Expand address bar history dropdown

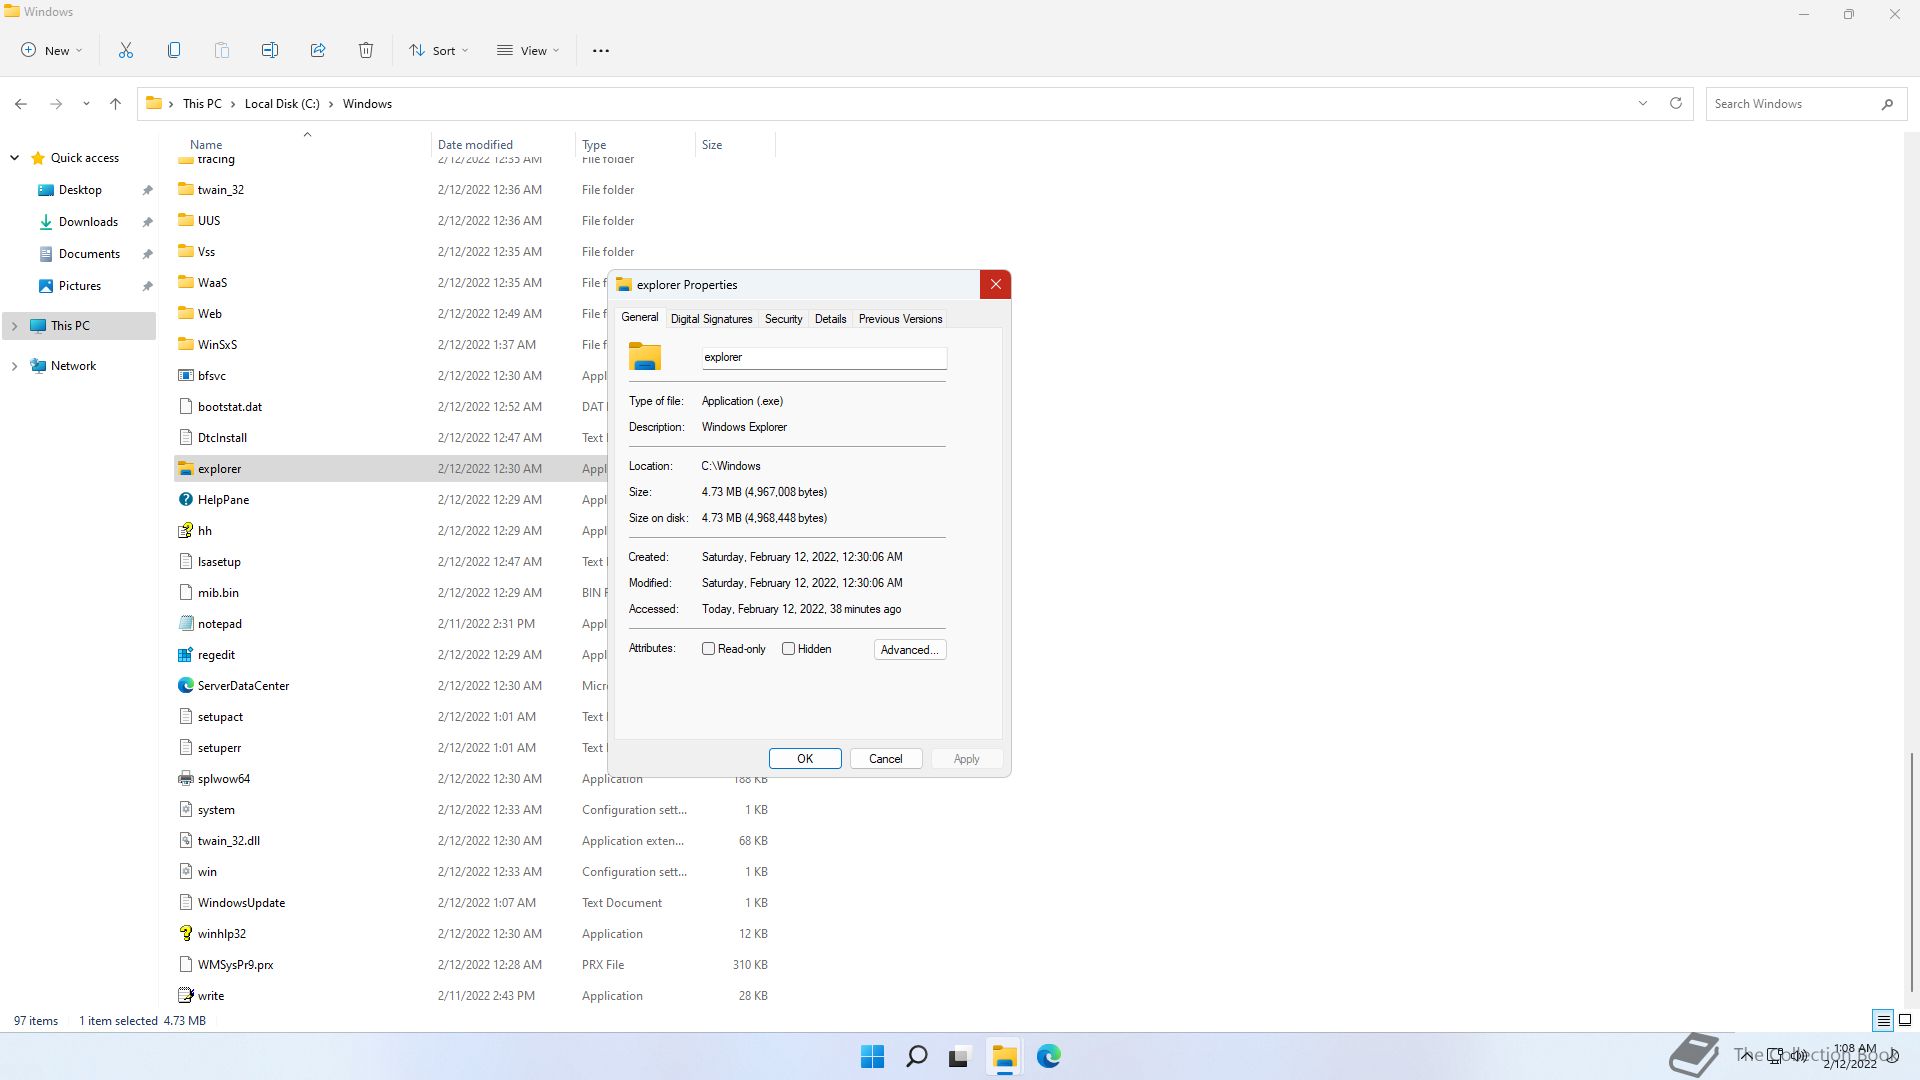pos(1642,104)
